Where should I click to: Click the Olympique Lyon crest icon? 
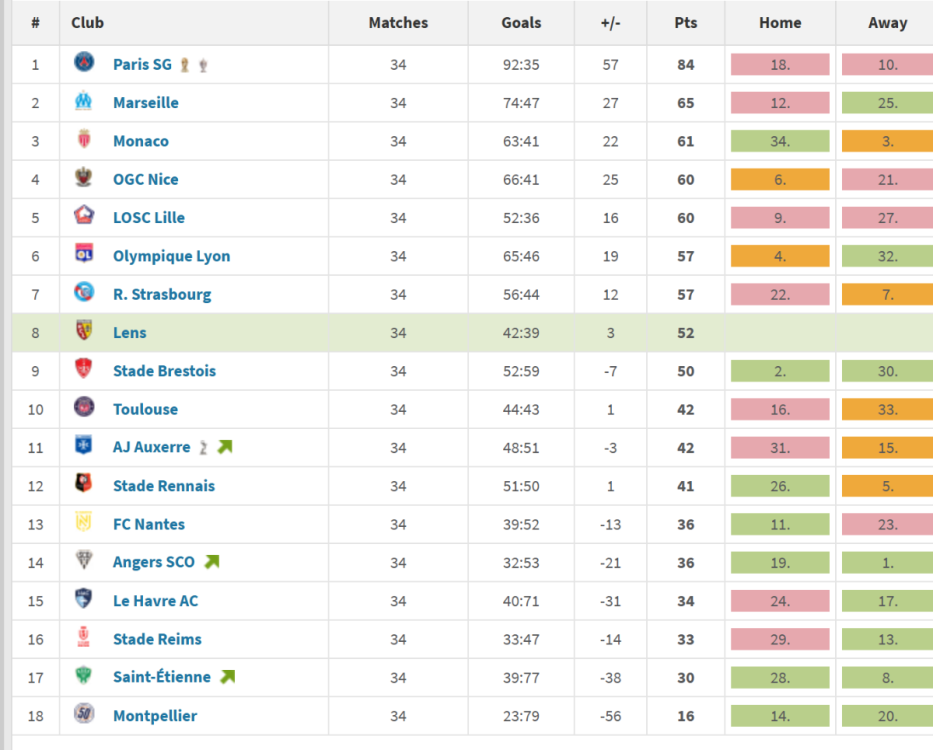(x=84, y=255)
